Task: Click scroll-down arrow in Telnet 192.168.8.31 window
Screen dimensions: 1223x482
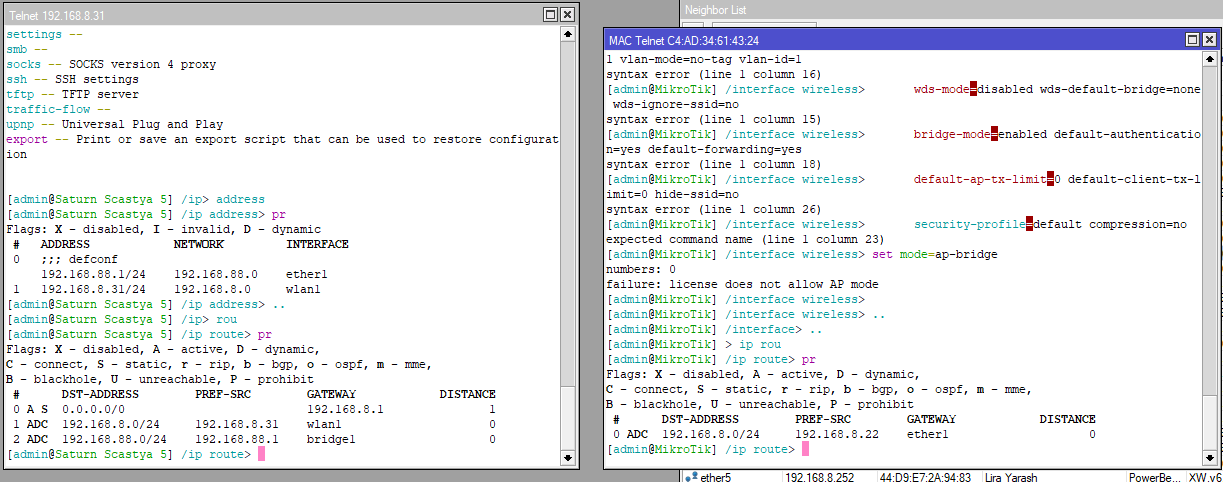Action: [x=568, y=457]
